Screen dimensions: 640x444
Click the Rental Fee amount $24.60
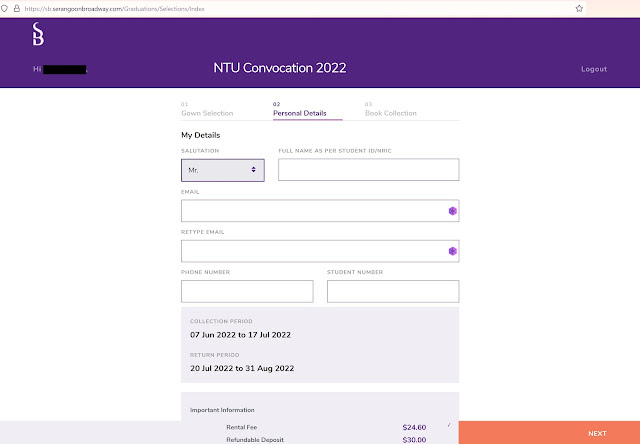[x=414, y=427]
